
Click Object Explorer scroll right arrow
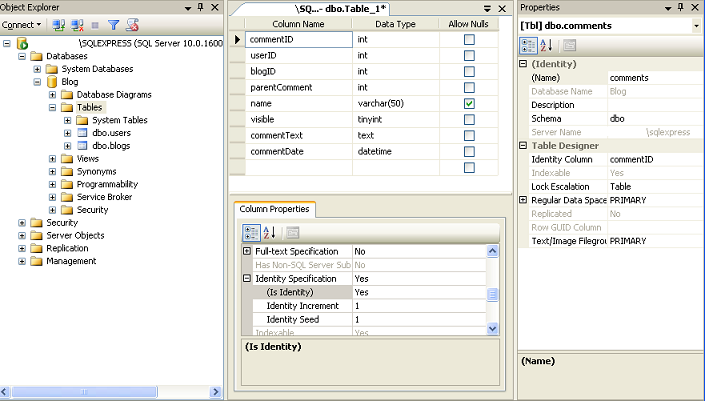[215, 392]
